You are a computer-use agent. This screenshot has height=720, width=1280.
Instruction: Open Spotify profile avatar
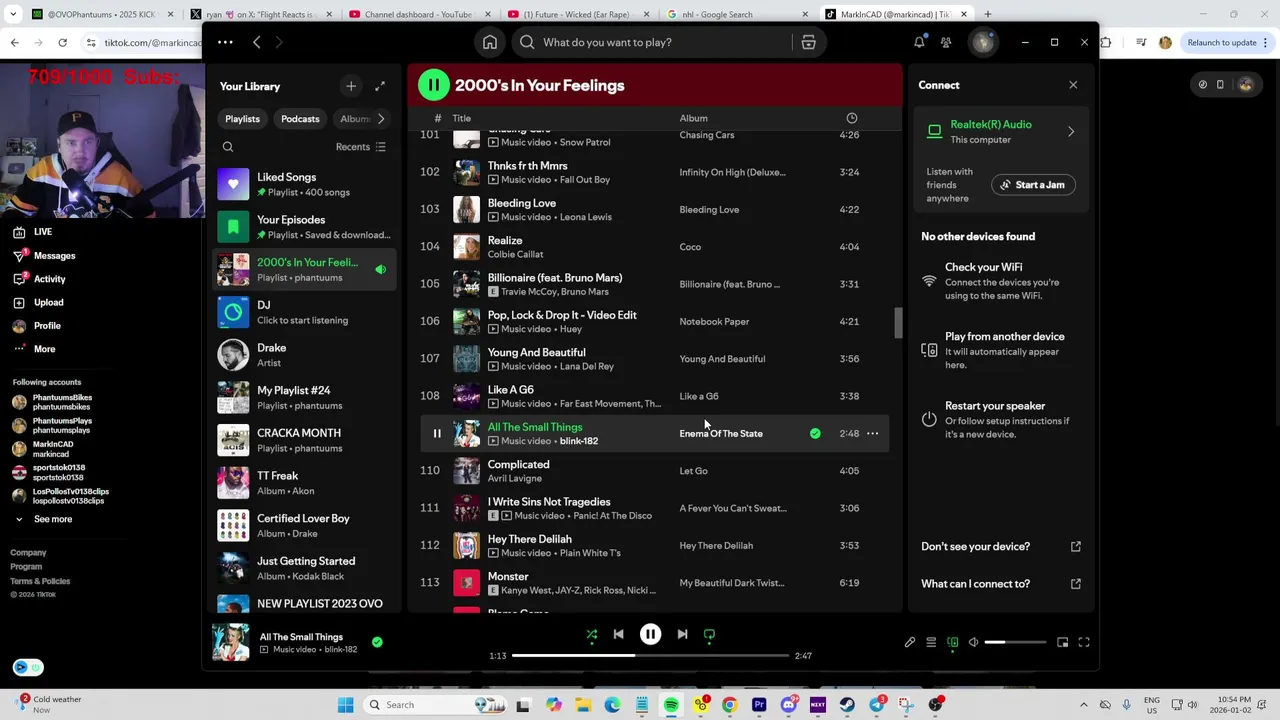point(983,42)
